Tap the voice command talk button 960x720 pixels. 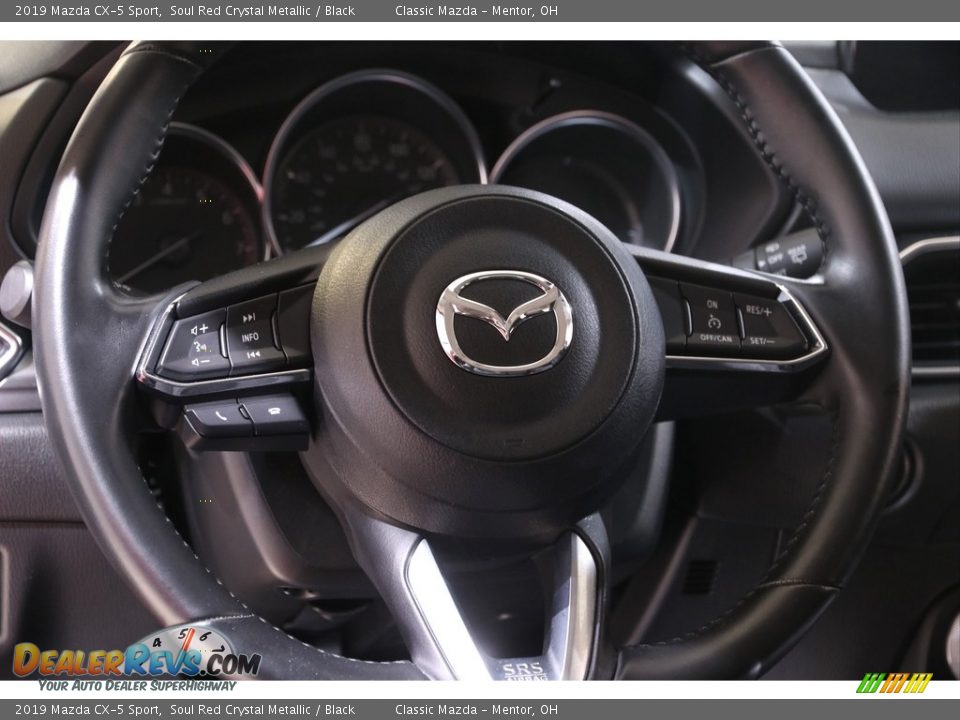pyautogui.click(x=201, y=347)
